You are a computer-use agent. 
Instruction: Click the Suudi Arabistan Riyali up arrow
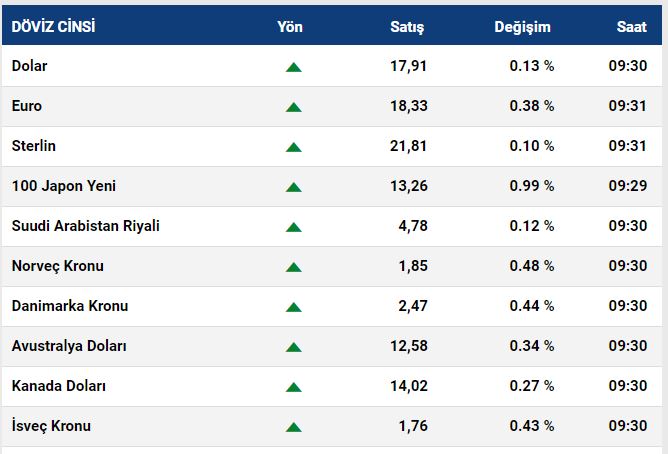(x=293, y=227)
